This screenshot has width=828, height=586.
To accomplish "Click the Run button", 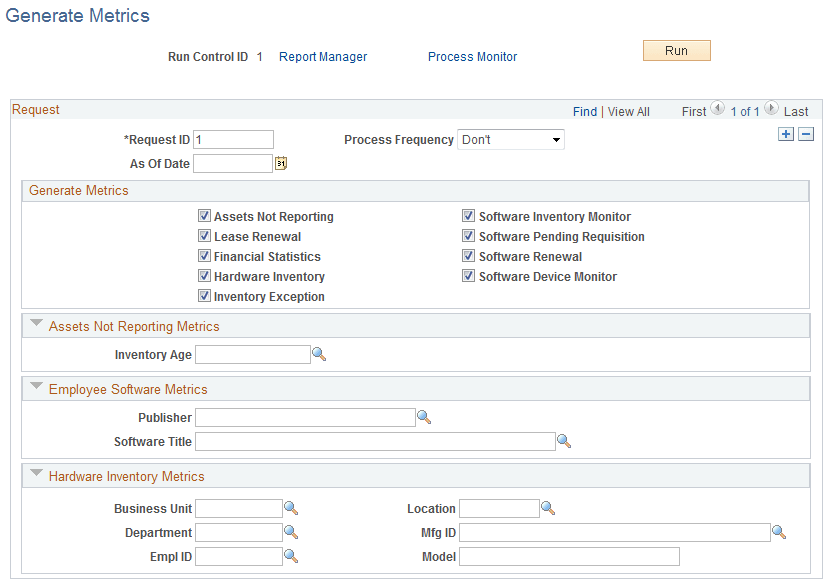I will pos(676,50).
